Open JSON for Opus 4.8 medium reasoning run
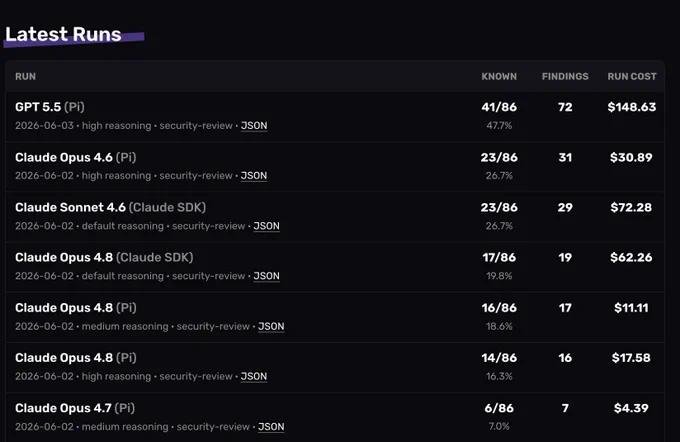The height and width of the screenshot is (442, 680). 271,326
